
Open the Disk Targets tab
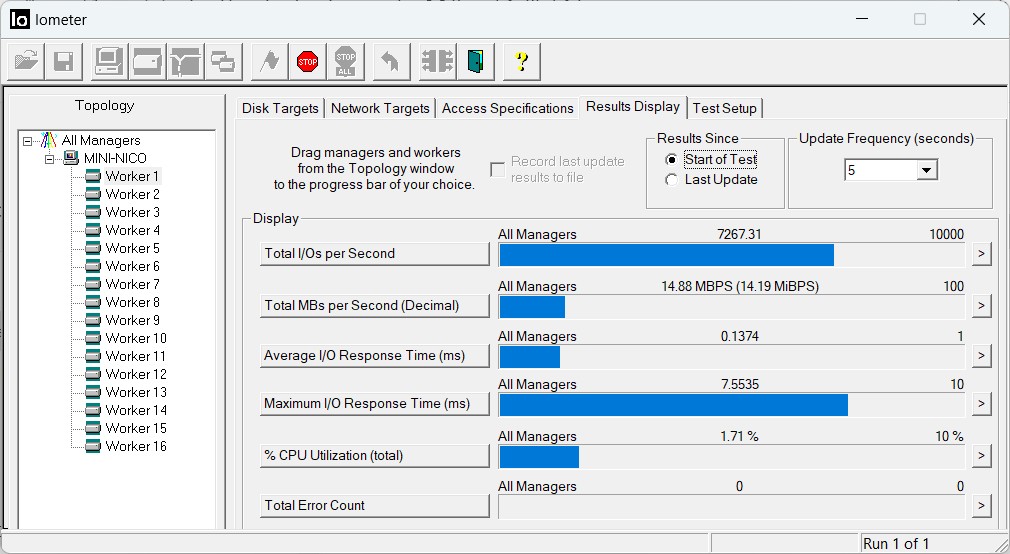click(x=280, y=109)
